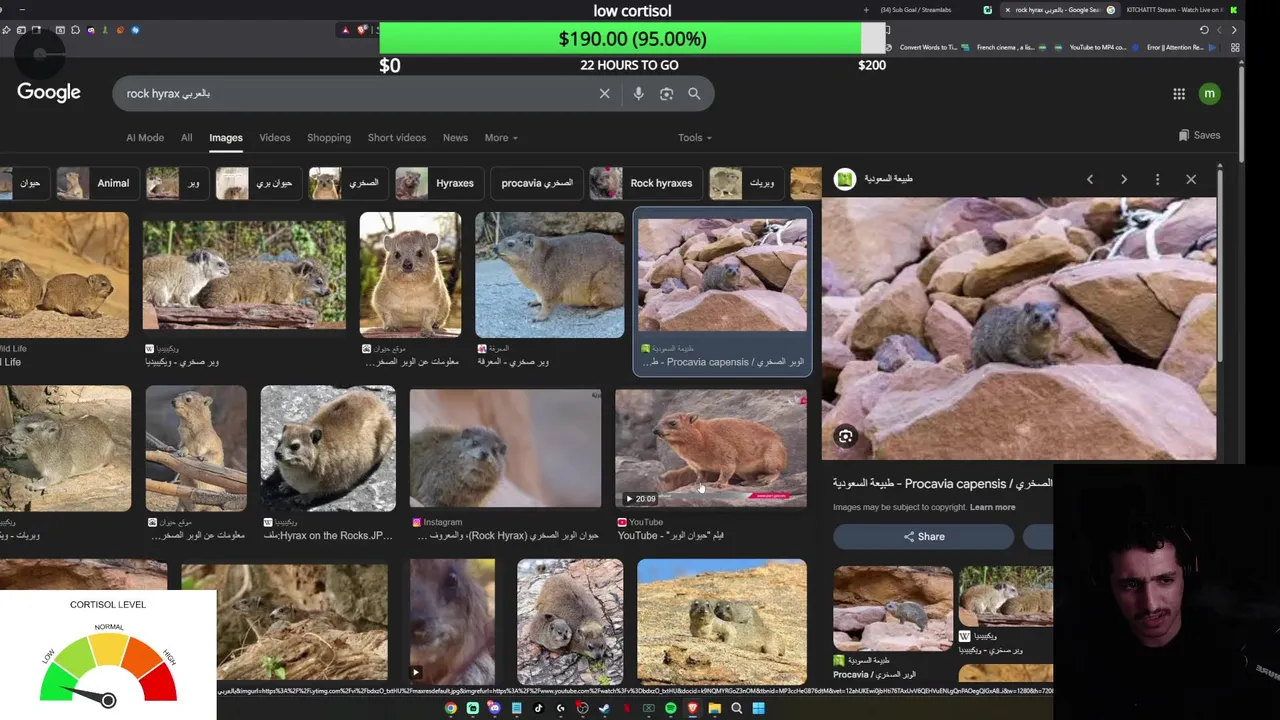Image resolution: width=1280 pixels, height=720 pixels.
Task: Open the two hyraxes on log thumbnail
Action: [244, 275]
